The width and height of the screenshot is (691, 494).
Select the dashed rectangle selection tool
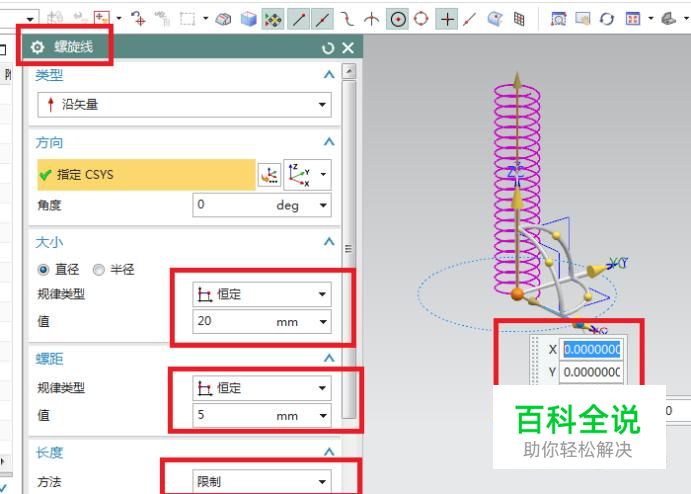(188, 19)
